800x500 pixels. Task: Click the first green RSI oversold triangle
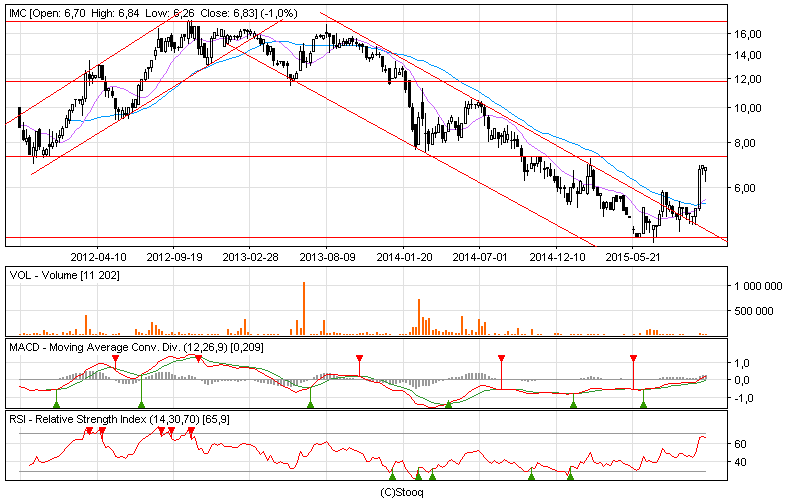point(392,477)
